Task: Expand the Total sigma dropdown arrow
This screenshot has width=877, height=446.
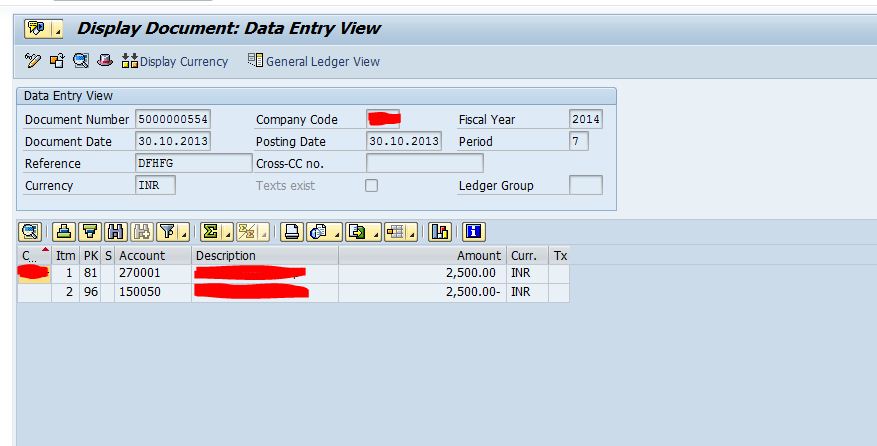Action: tap(227, 233)
